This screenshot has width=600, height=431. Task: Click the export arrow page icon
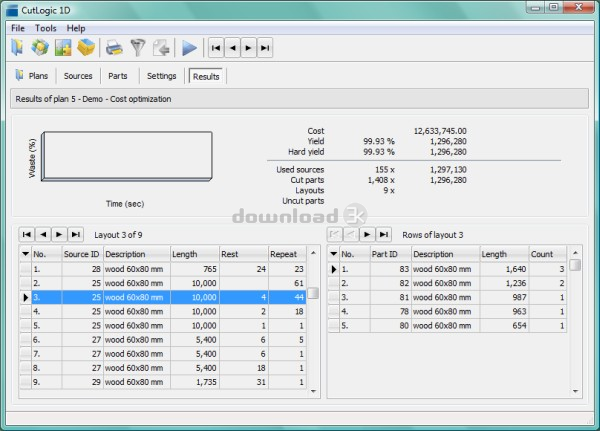tap(161, 48)
